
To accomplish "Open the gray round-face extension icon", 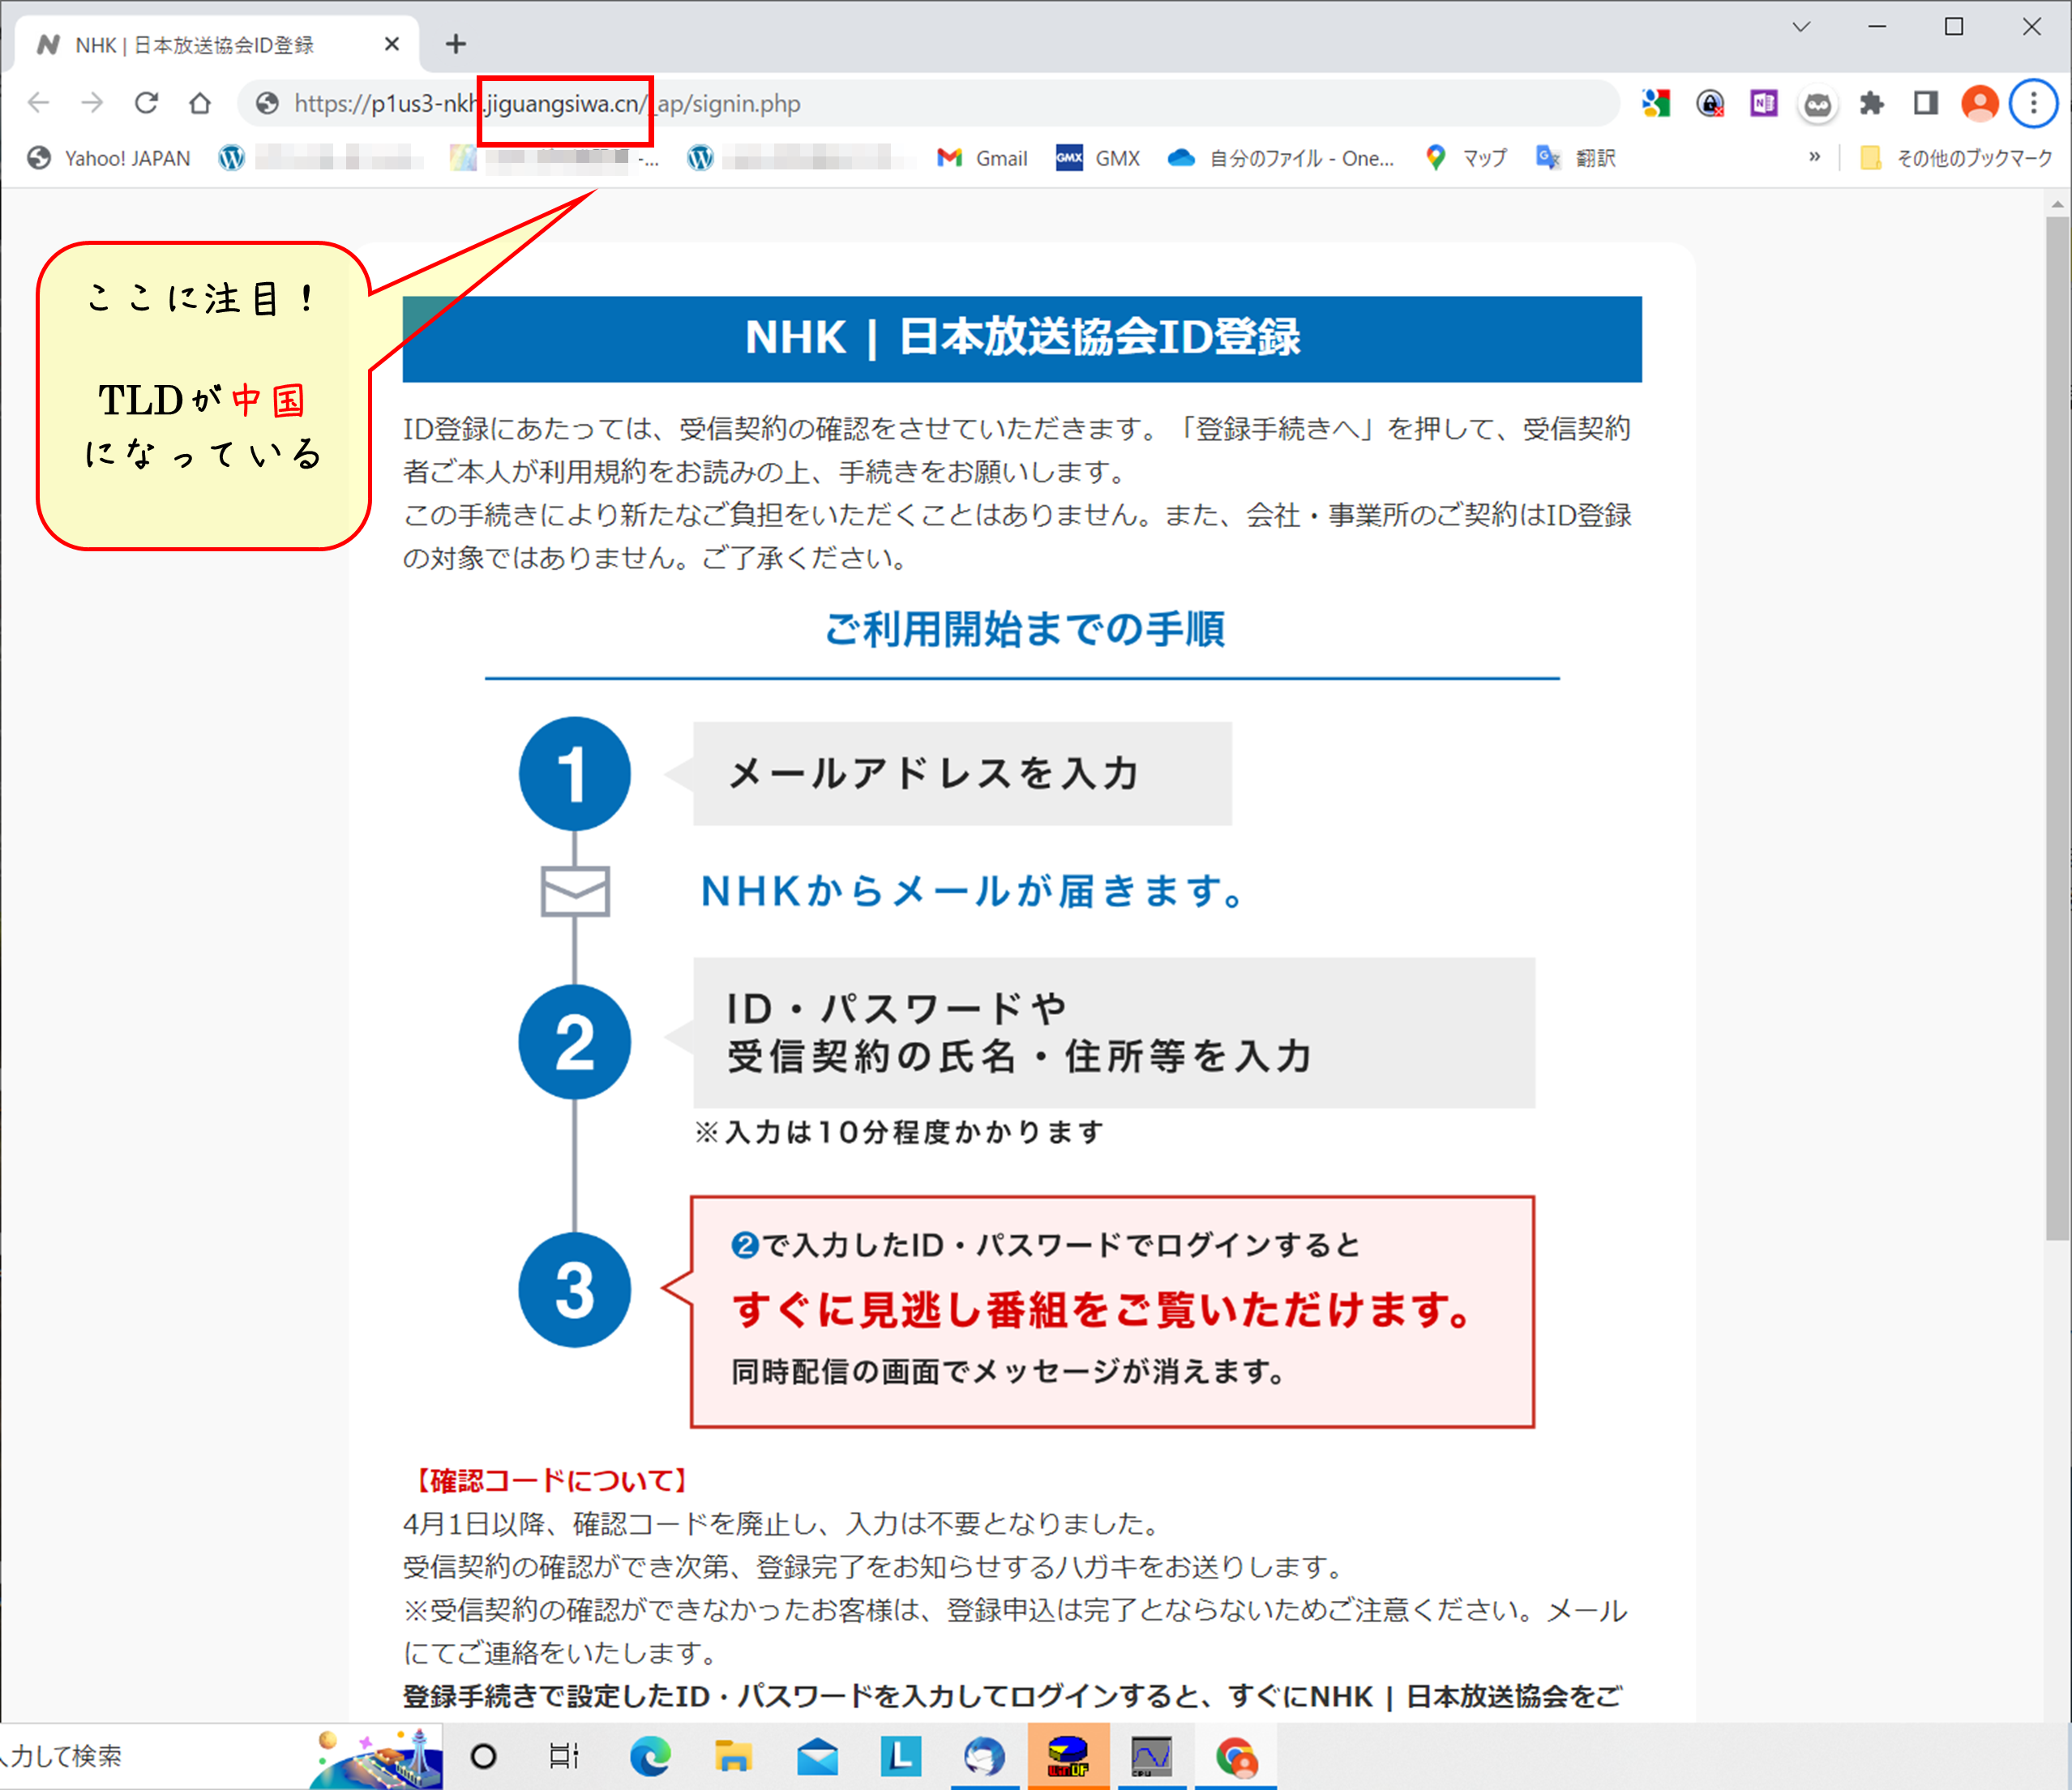I will click(x=1818, y=104).
